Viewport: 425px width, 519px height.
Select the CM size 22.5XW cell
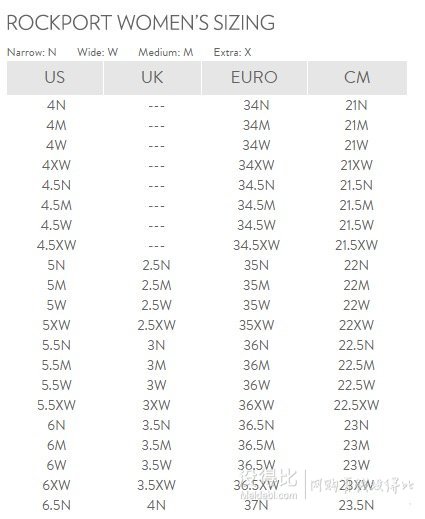(x=356, y=405)
